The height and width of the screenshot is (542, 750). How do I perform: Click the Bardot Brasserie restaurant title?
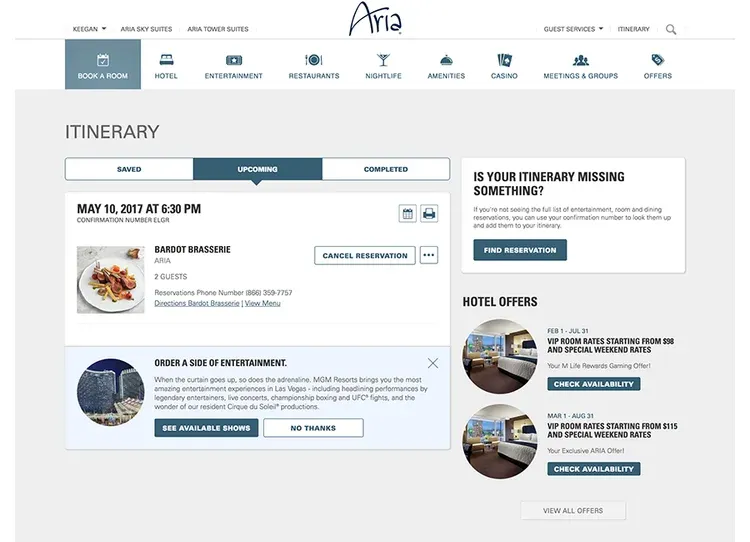(x=192, y=249)
